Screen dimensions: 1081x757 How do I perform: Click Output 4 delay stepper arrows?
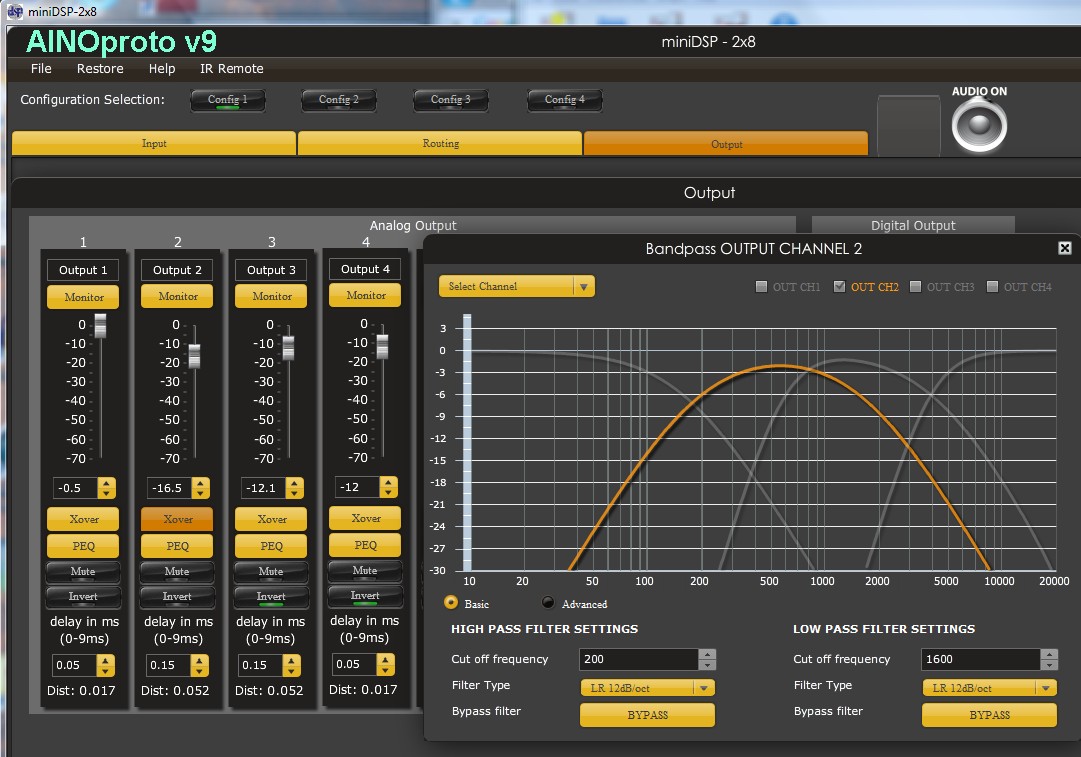[385, 665]
